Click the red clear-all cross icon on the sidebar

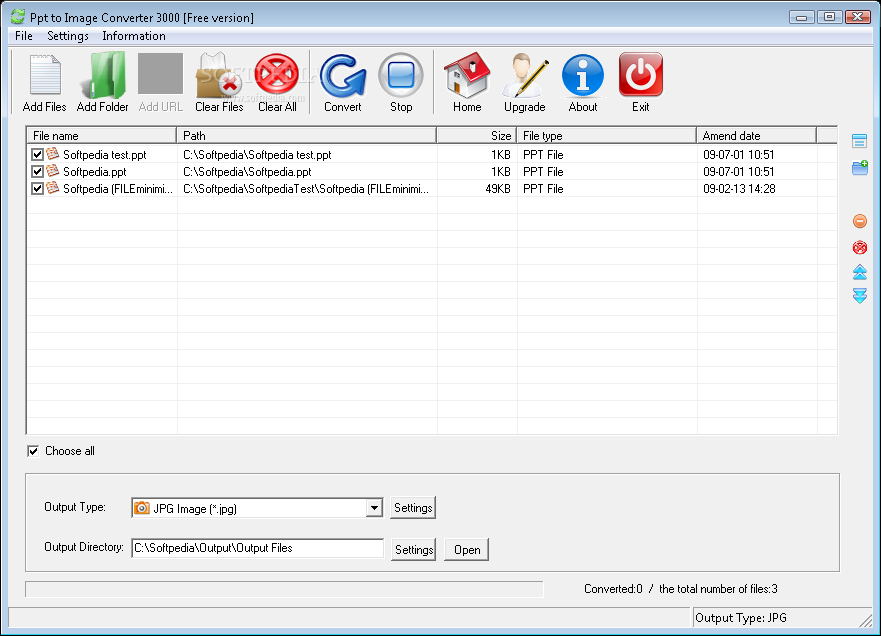(x=860, y=247)
